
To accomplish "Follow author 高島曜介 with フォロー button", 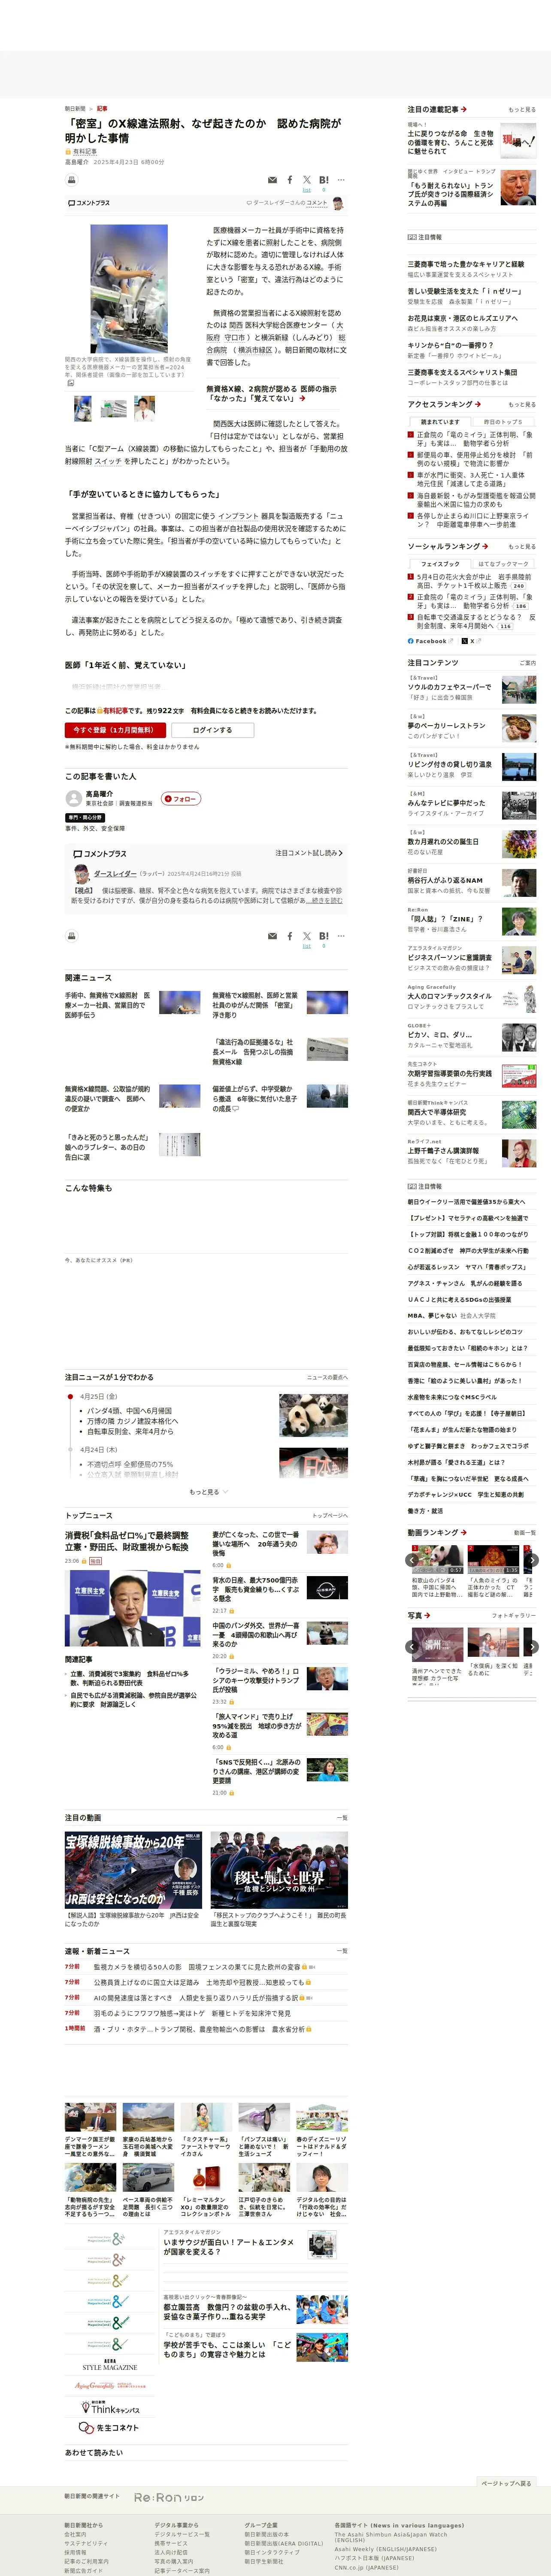I will pos(181,798).
